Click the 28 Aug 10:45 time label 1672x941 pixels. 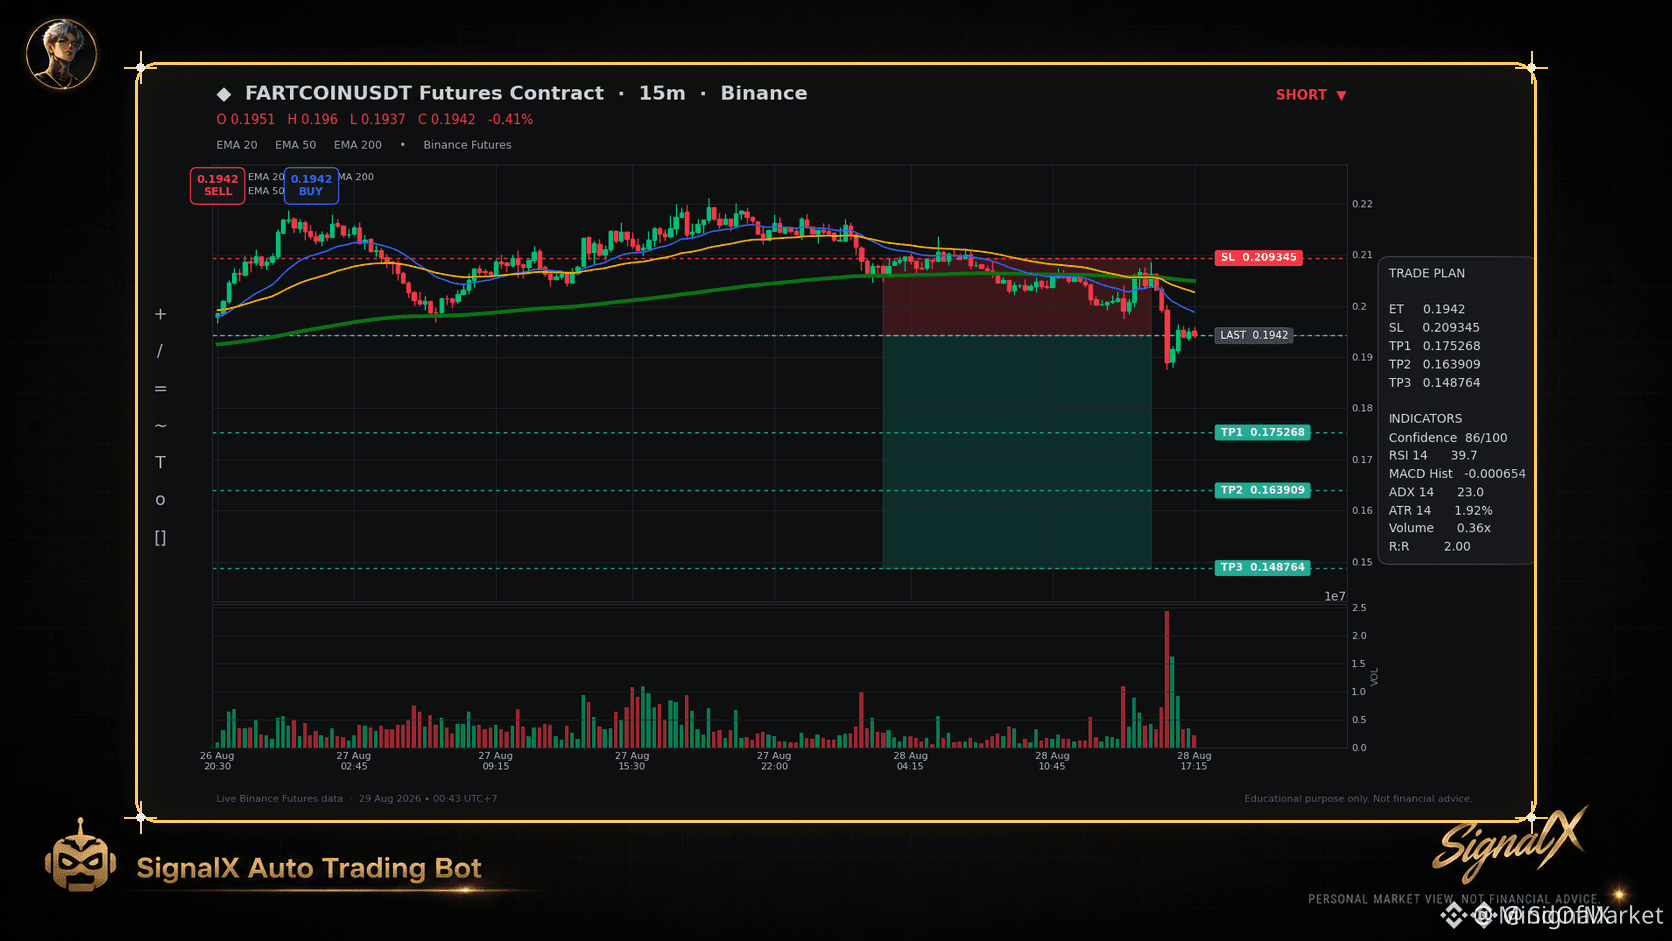point(1052,761)
